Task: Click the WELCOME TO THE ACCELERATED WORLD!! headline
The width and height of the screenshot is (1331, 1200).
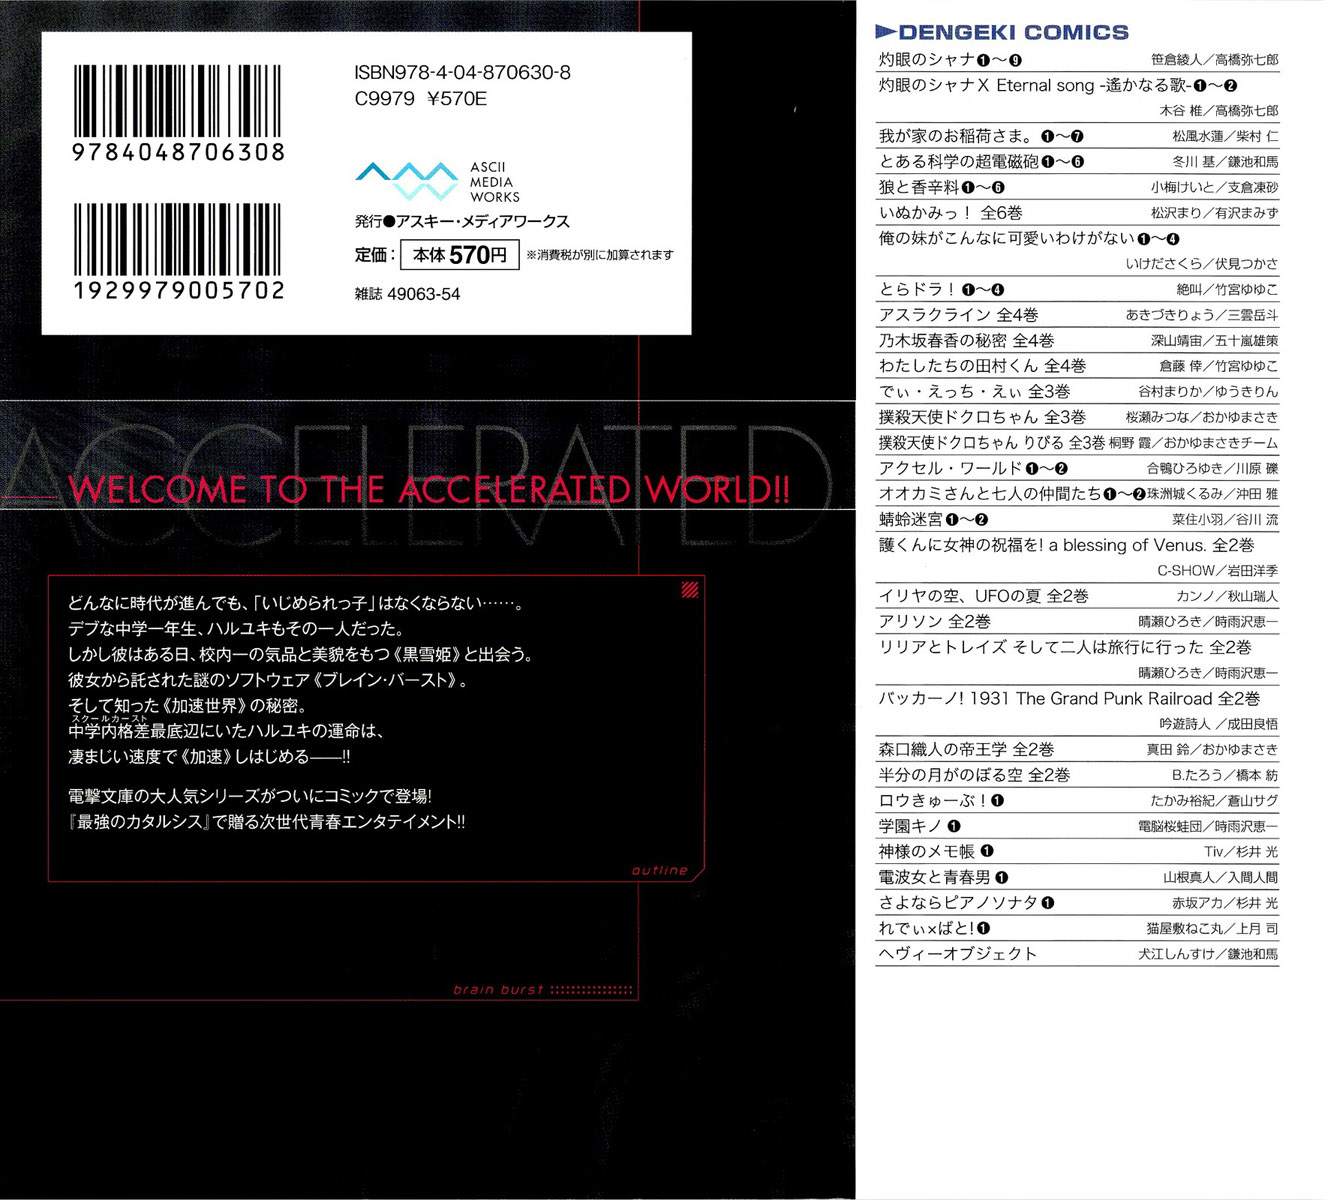Action: (429, 489)
